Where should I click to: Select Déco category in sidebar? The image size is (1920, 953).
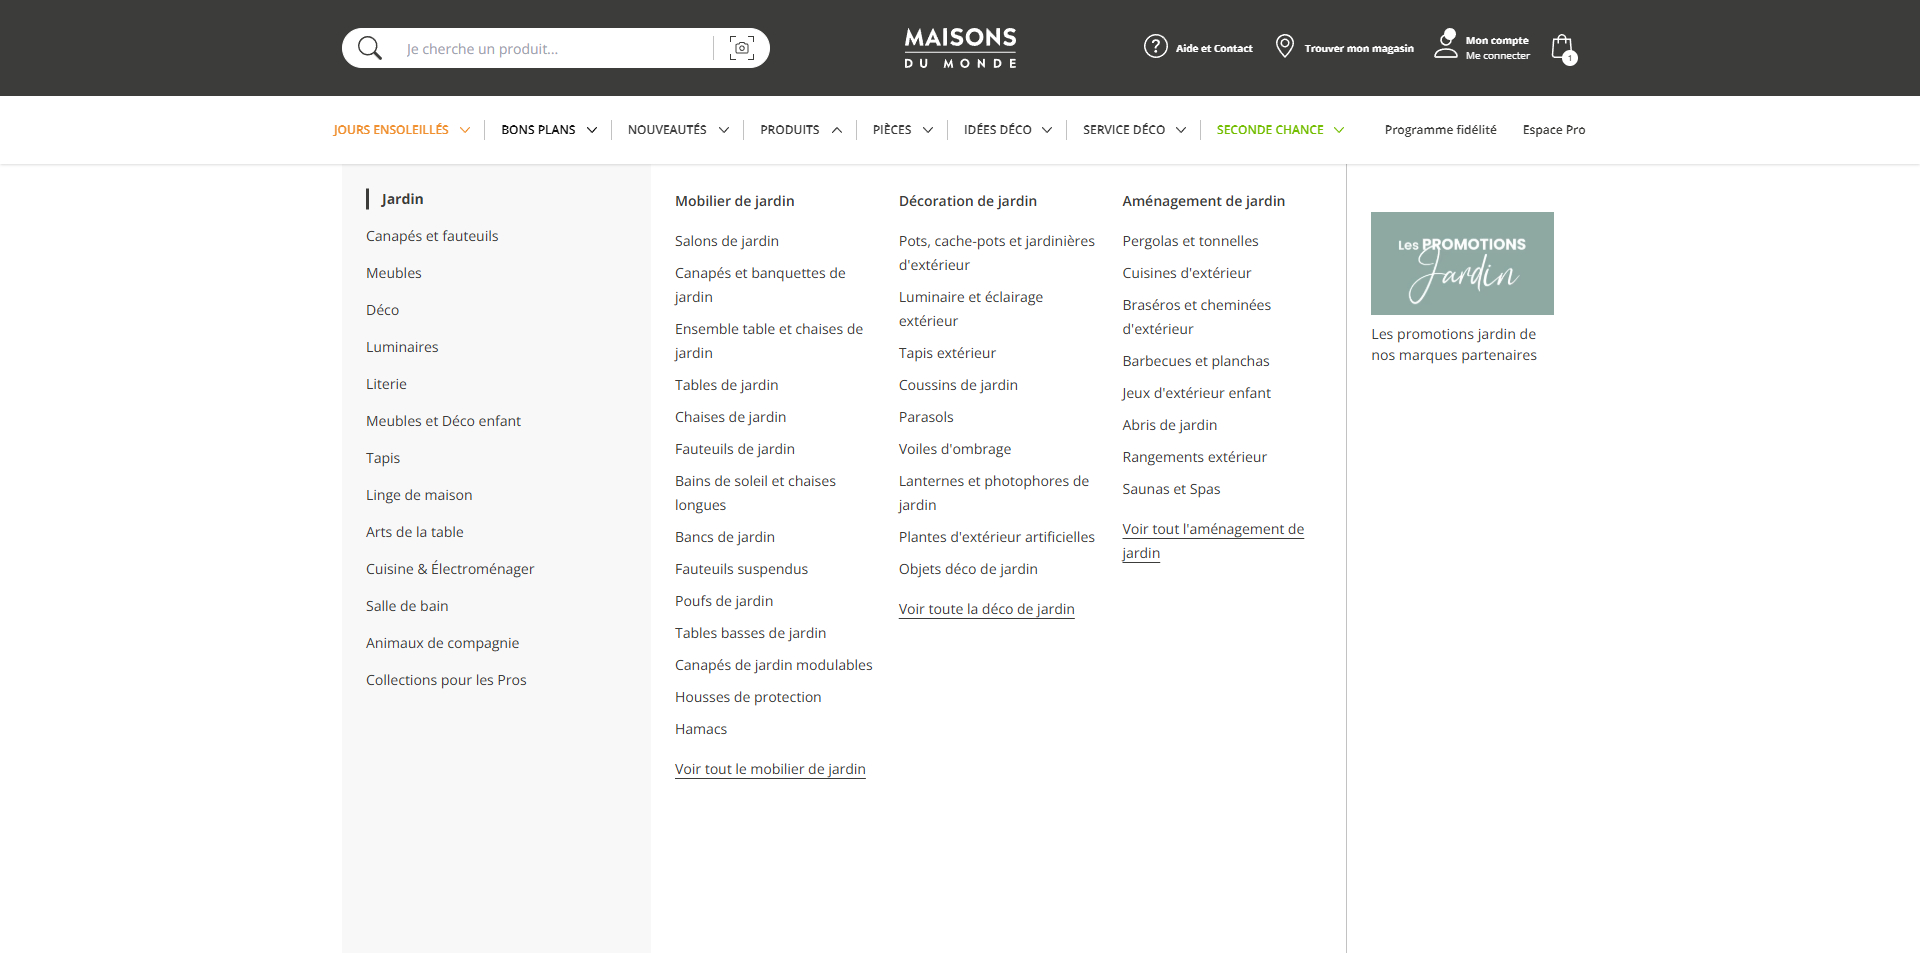point(383,310)
